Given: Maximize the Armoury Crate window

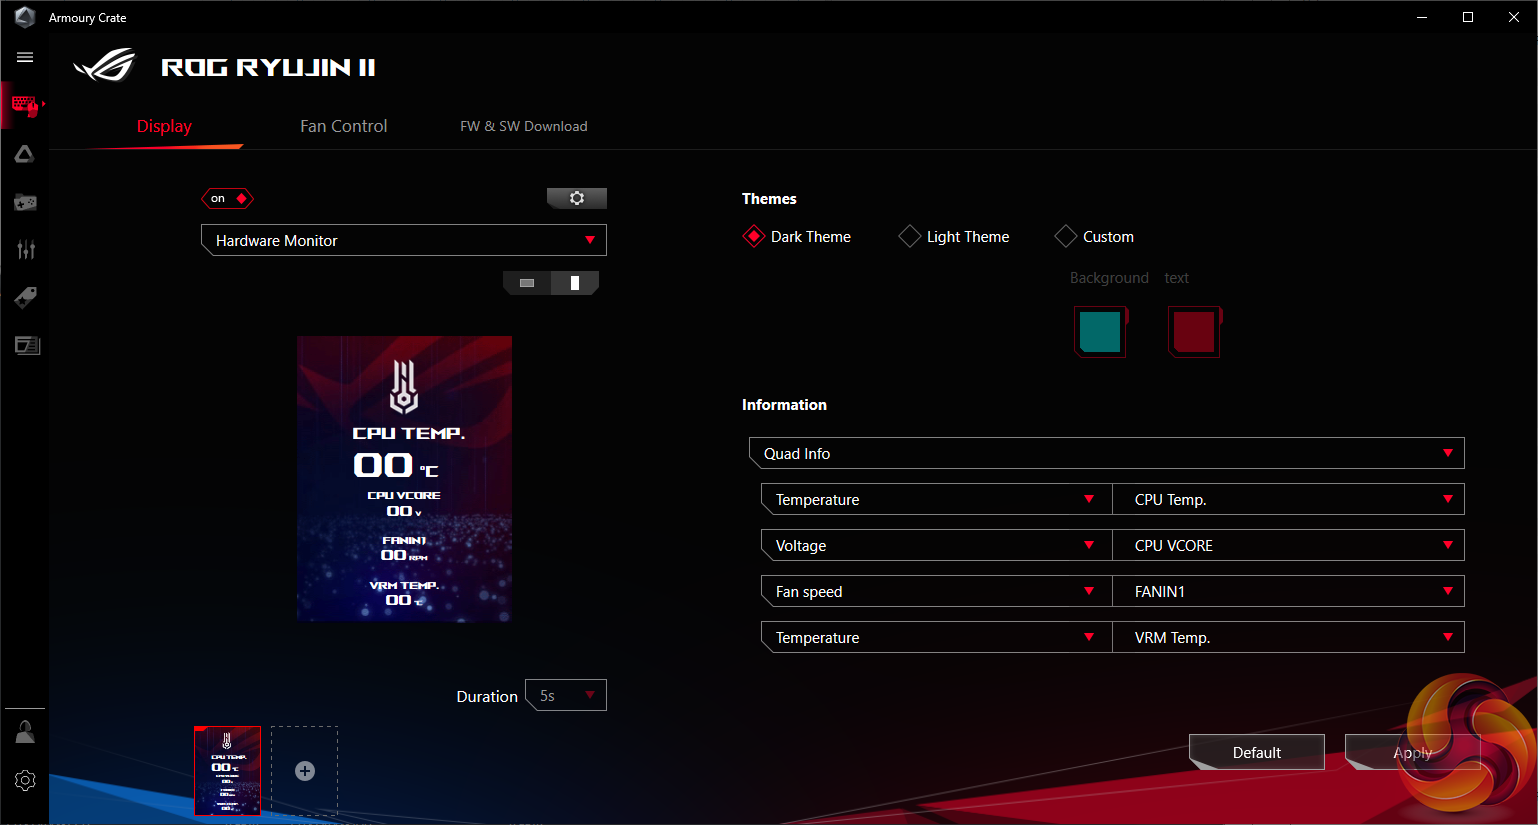Looking at the screenshot, I should pos(1468,17).
